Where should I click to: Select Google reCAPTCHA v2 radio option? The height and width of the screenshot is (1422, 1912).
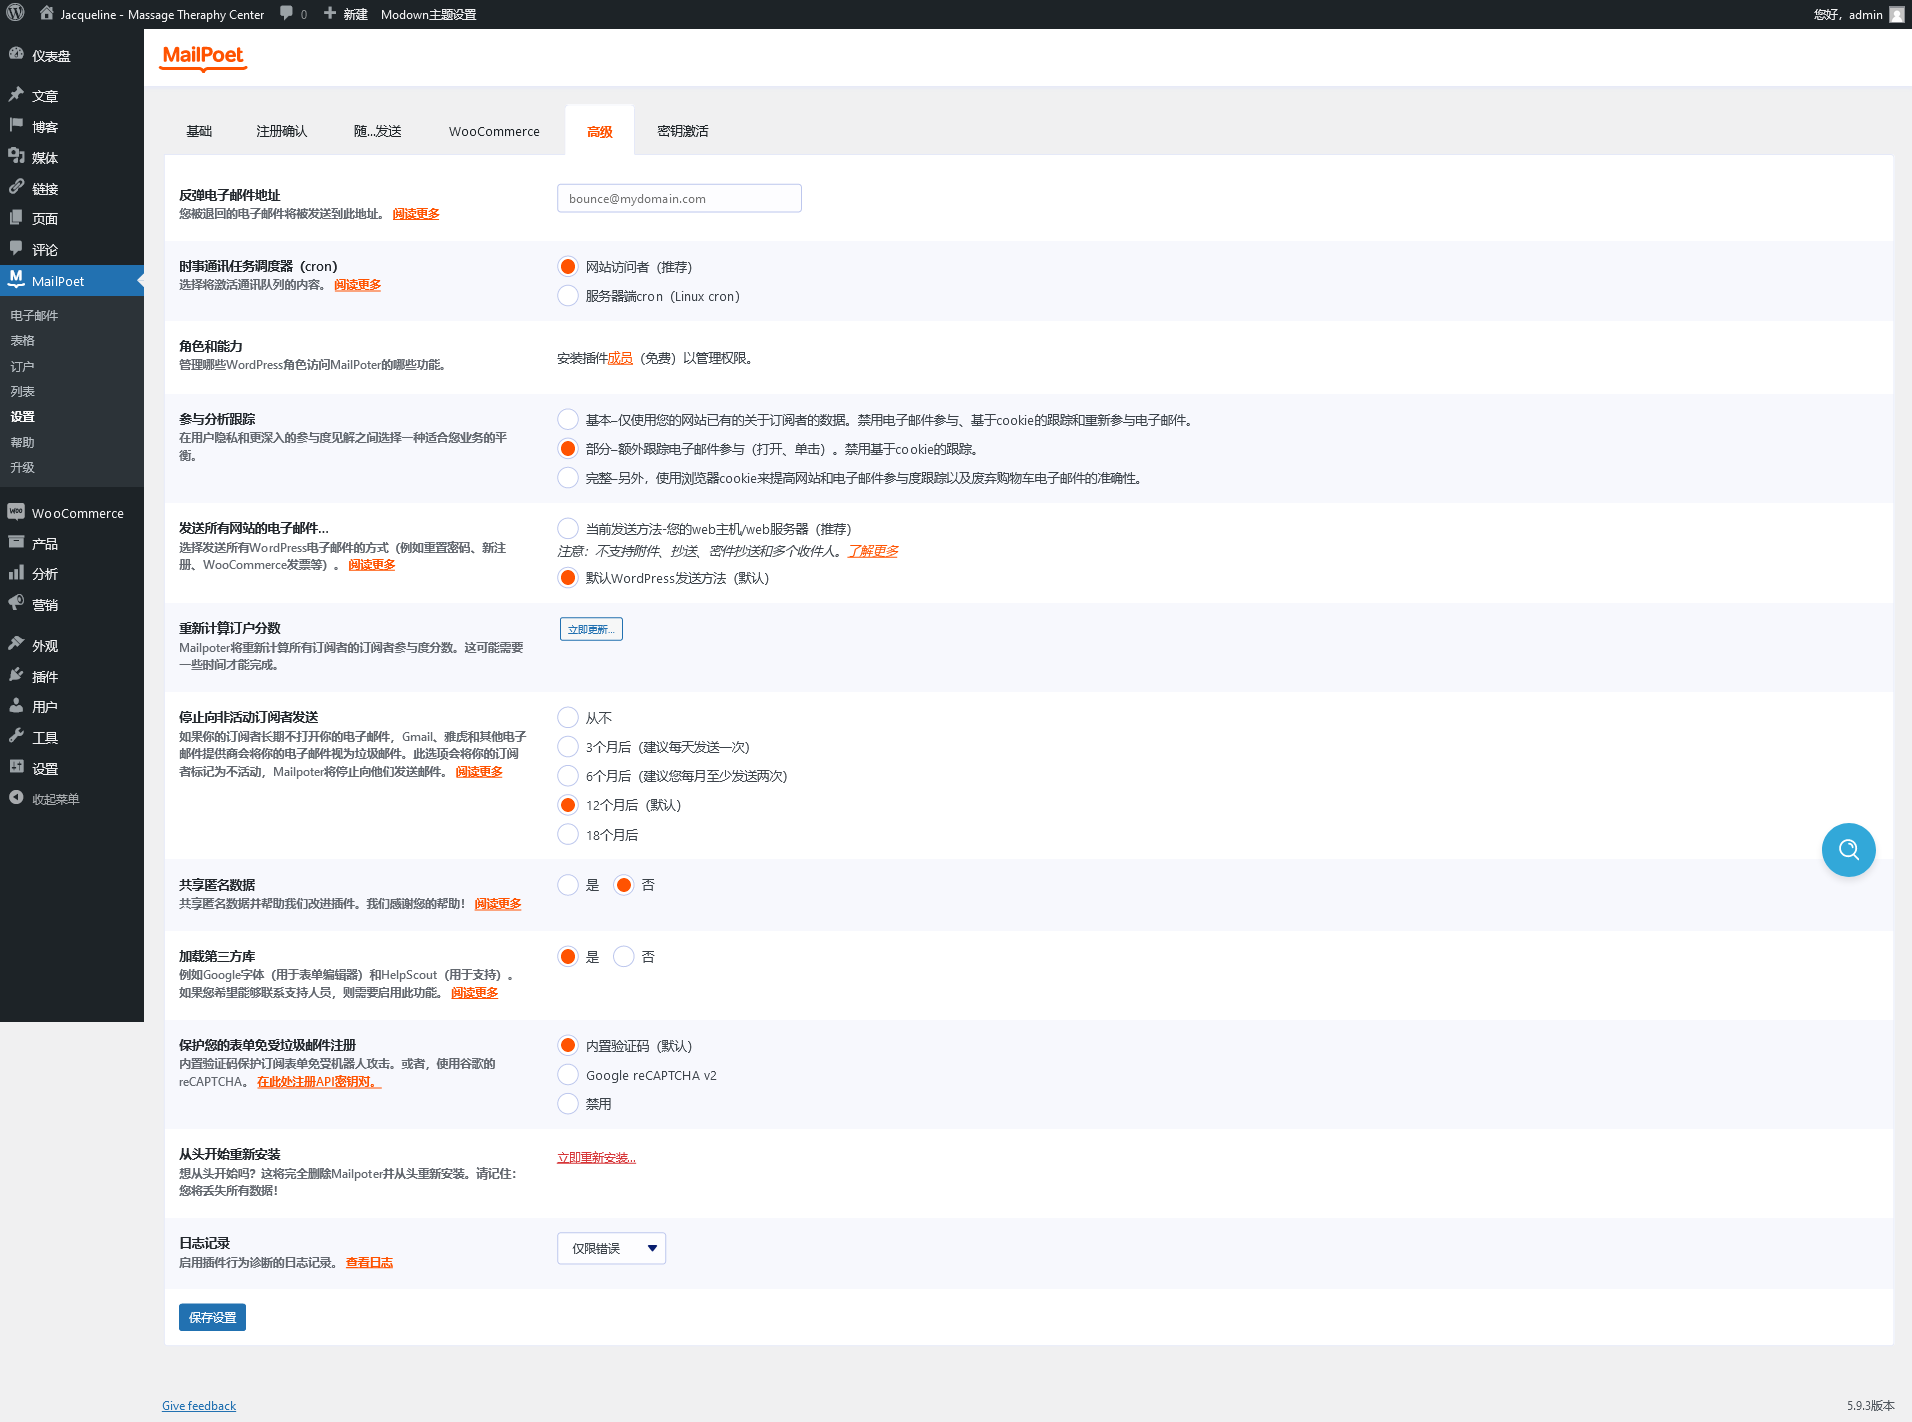(x=568, y=1075)
